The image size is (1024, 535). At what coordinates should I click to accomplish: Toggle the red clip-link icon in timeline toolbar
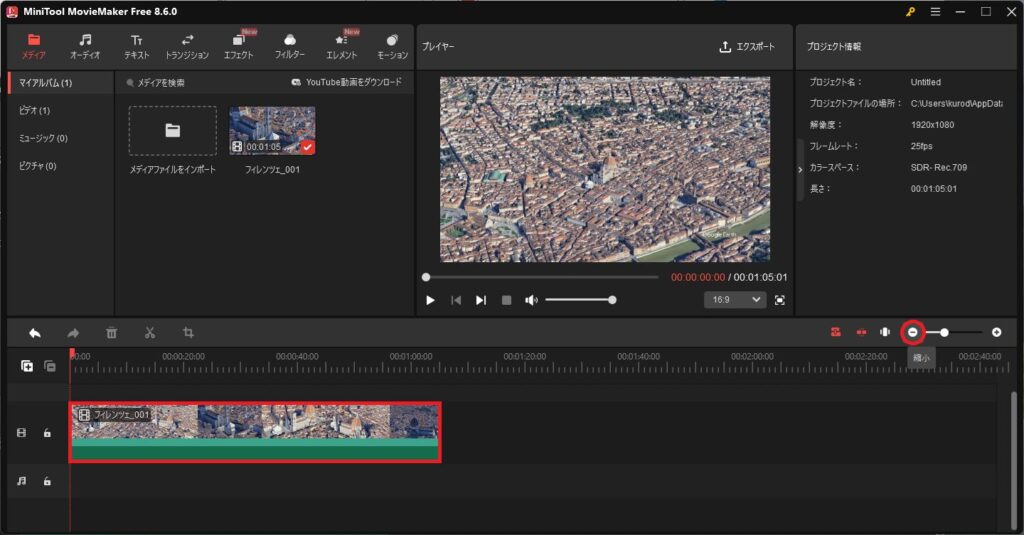click(861, 332)
